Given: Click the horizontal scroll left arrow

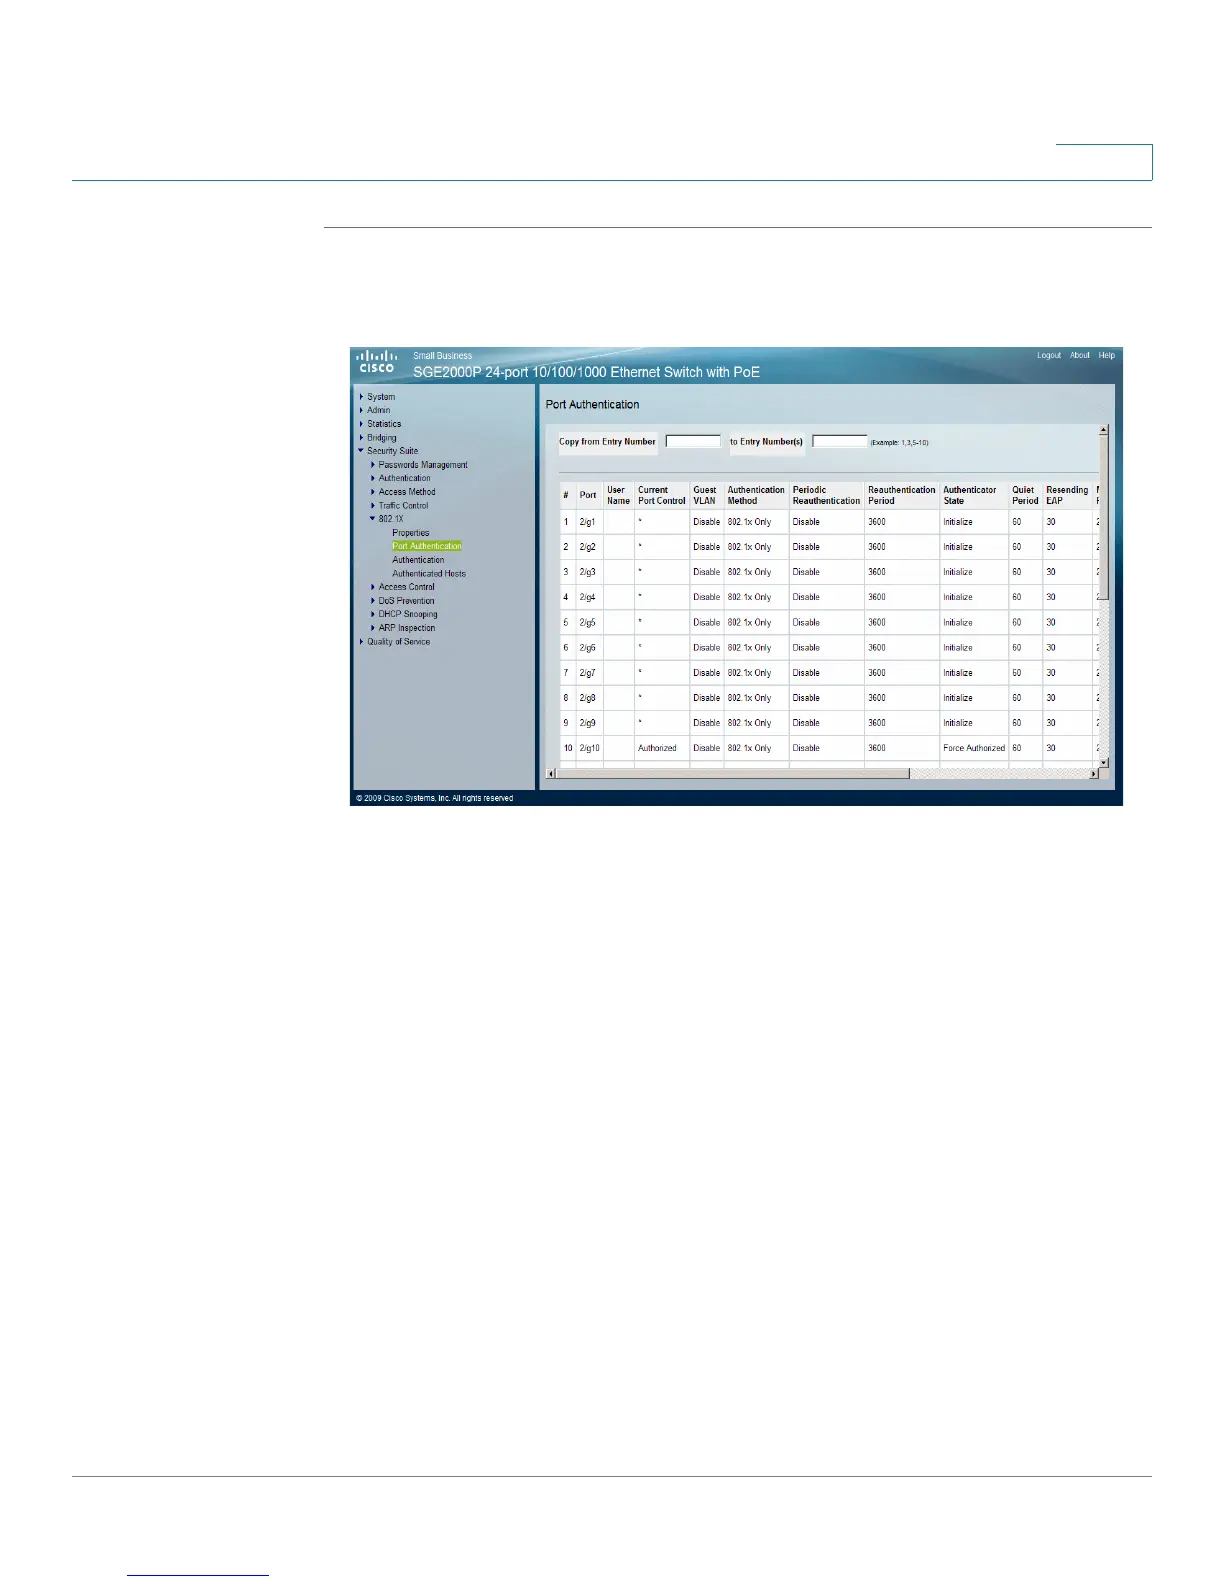Looking at the screenshot, I should 550,773.
